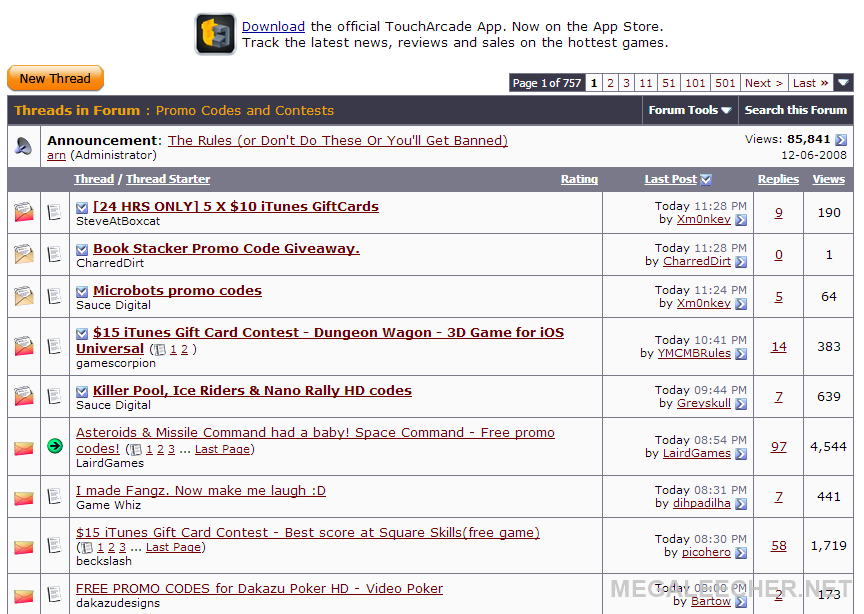This screenshot has height=614, width=864.
Task: Click the TouchArcade app icon
Action: pyautogui.click(x=215, y=34)
